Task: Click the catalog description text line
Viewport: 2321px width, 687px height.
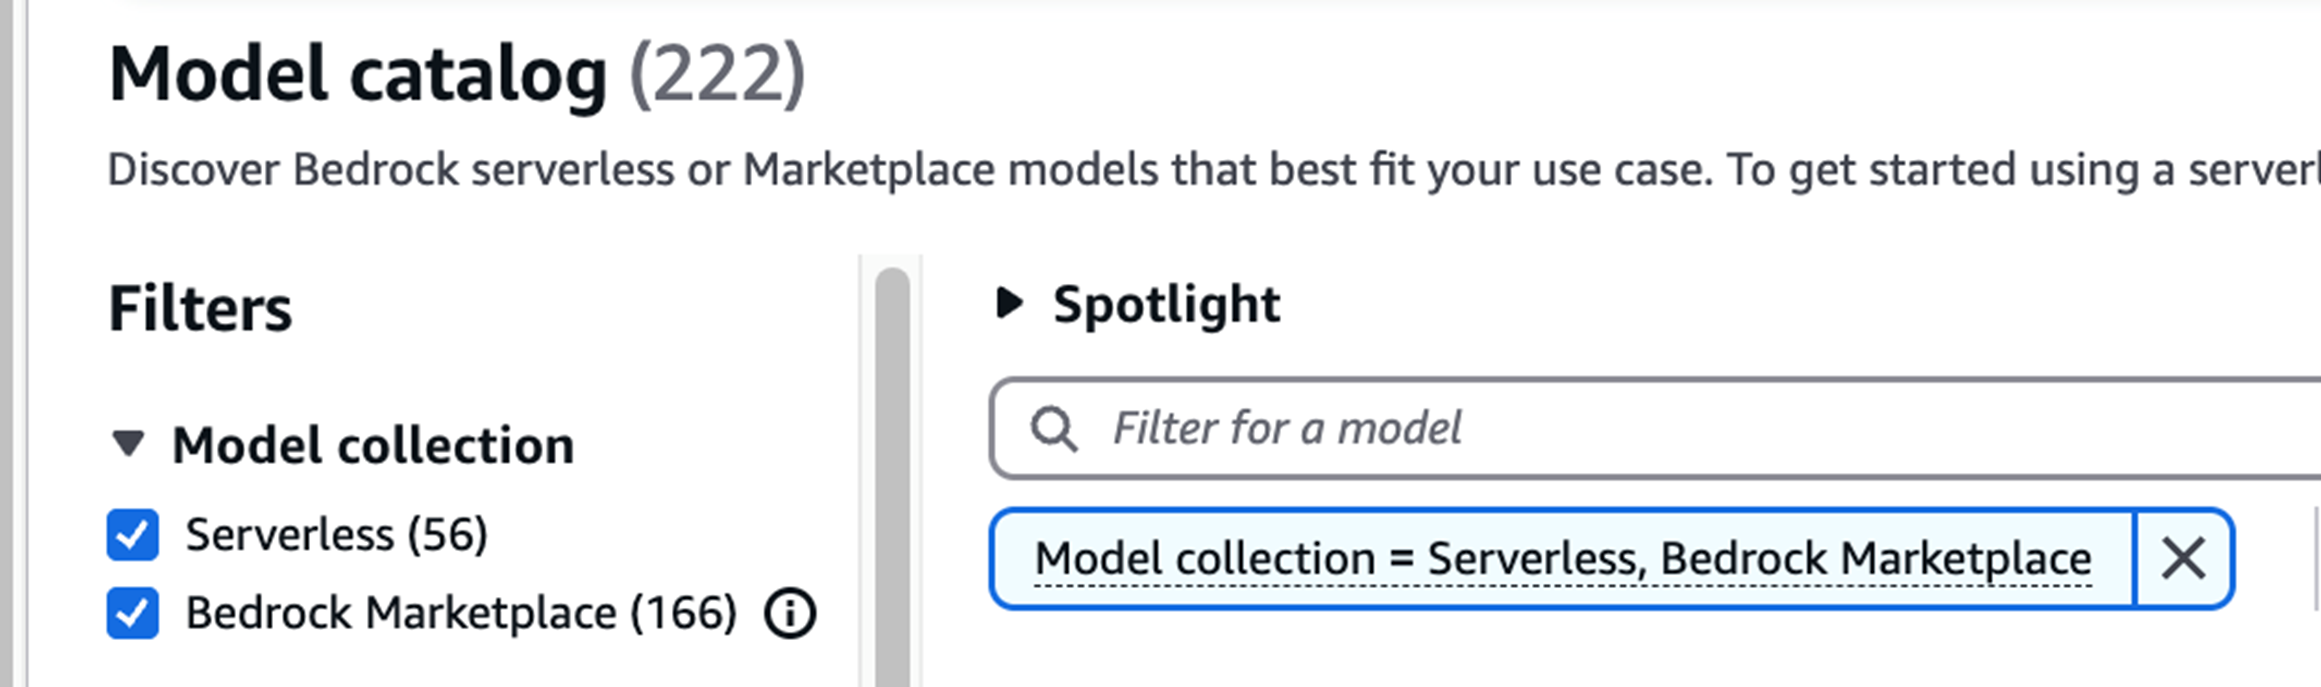Action: point(1214,170)
